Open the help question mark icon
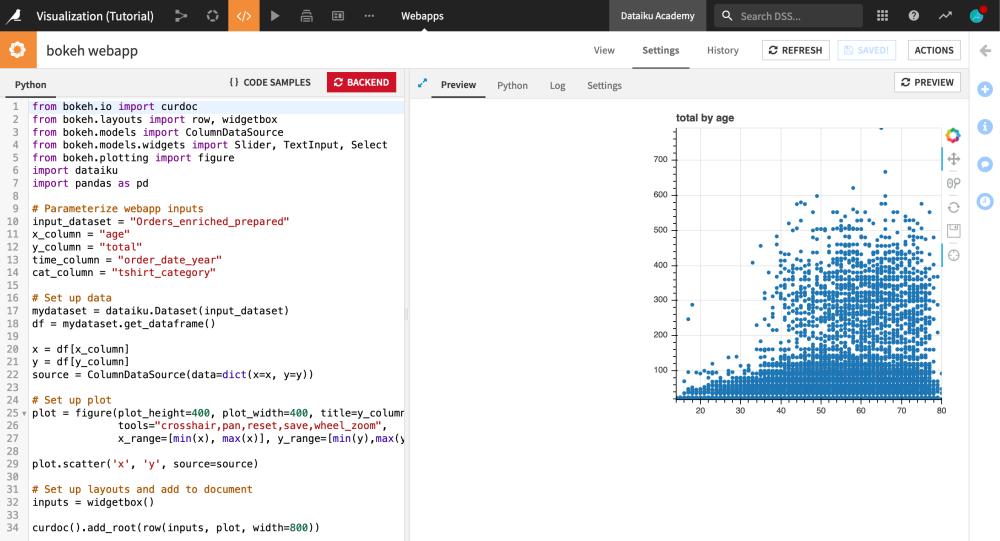This screenshot has height=541, width=1000. click(x=914, y=16)
